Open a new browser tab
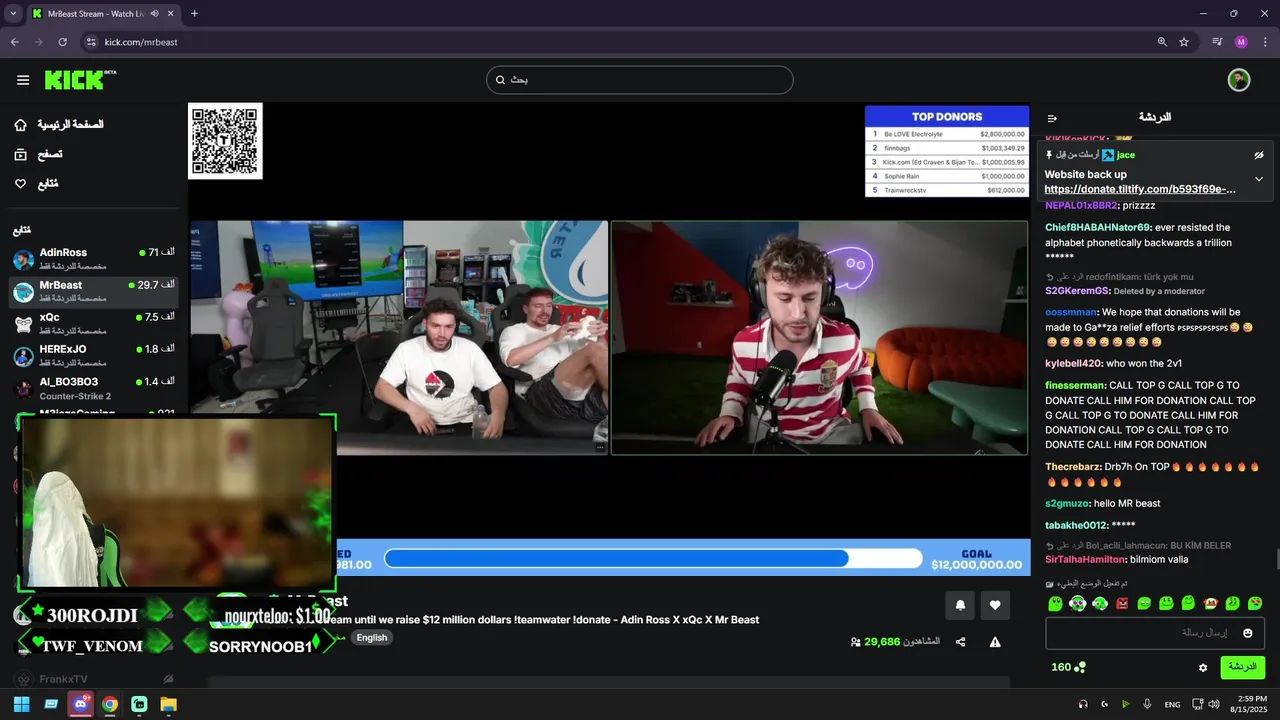 tap(194, 13)
